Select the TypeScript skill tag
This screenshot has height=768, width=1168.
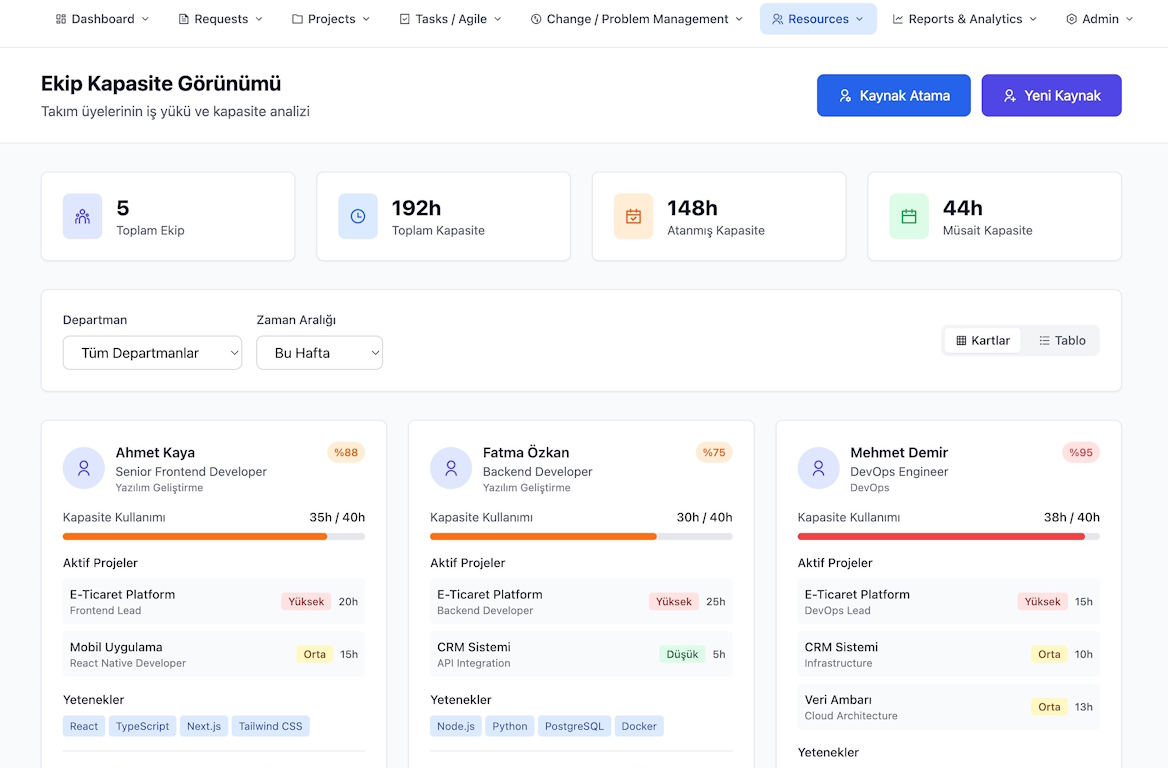click(x=142, y=726)
